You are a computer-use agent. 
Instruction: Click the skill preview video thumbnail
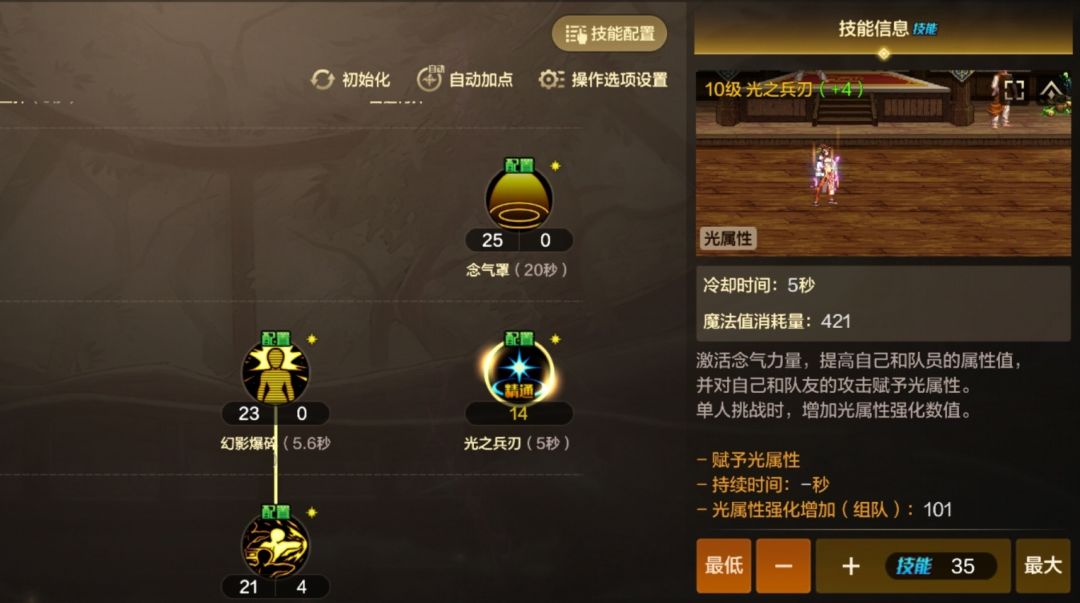[x=884, y=163]
